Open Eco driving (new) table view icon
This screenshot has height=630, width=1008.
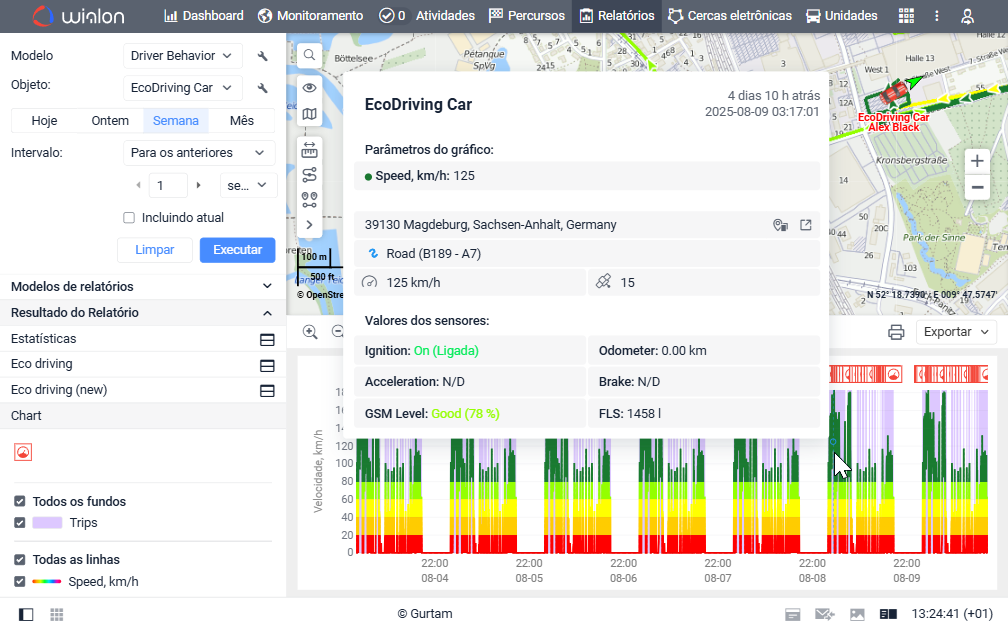[x=267, y=391]
